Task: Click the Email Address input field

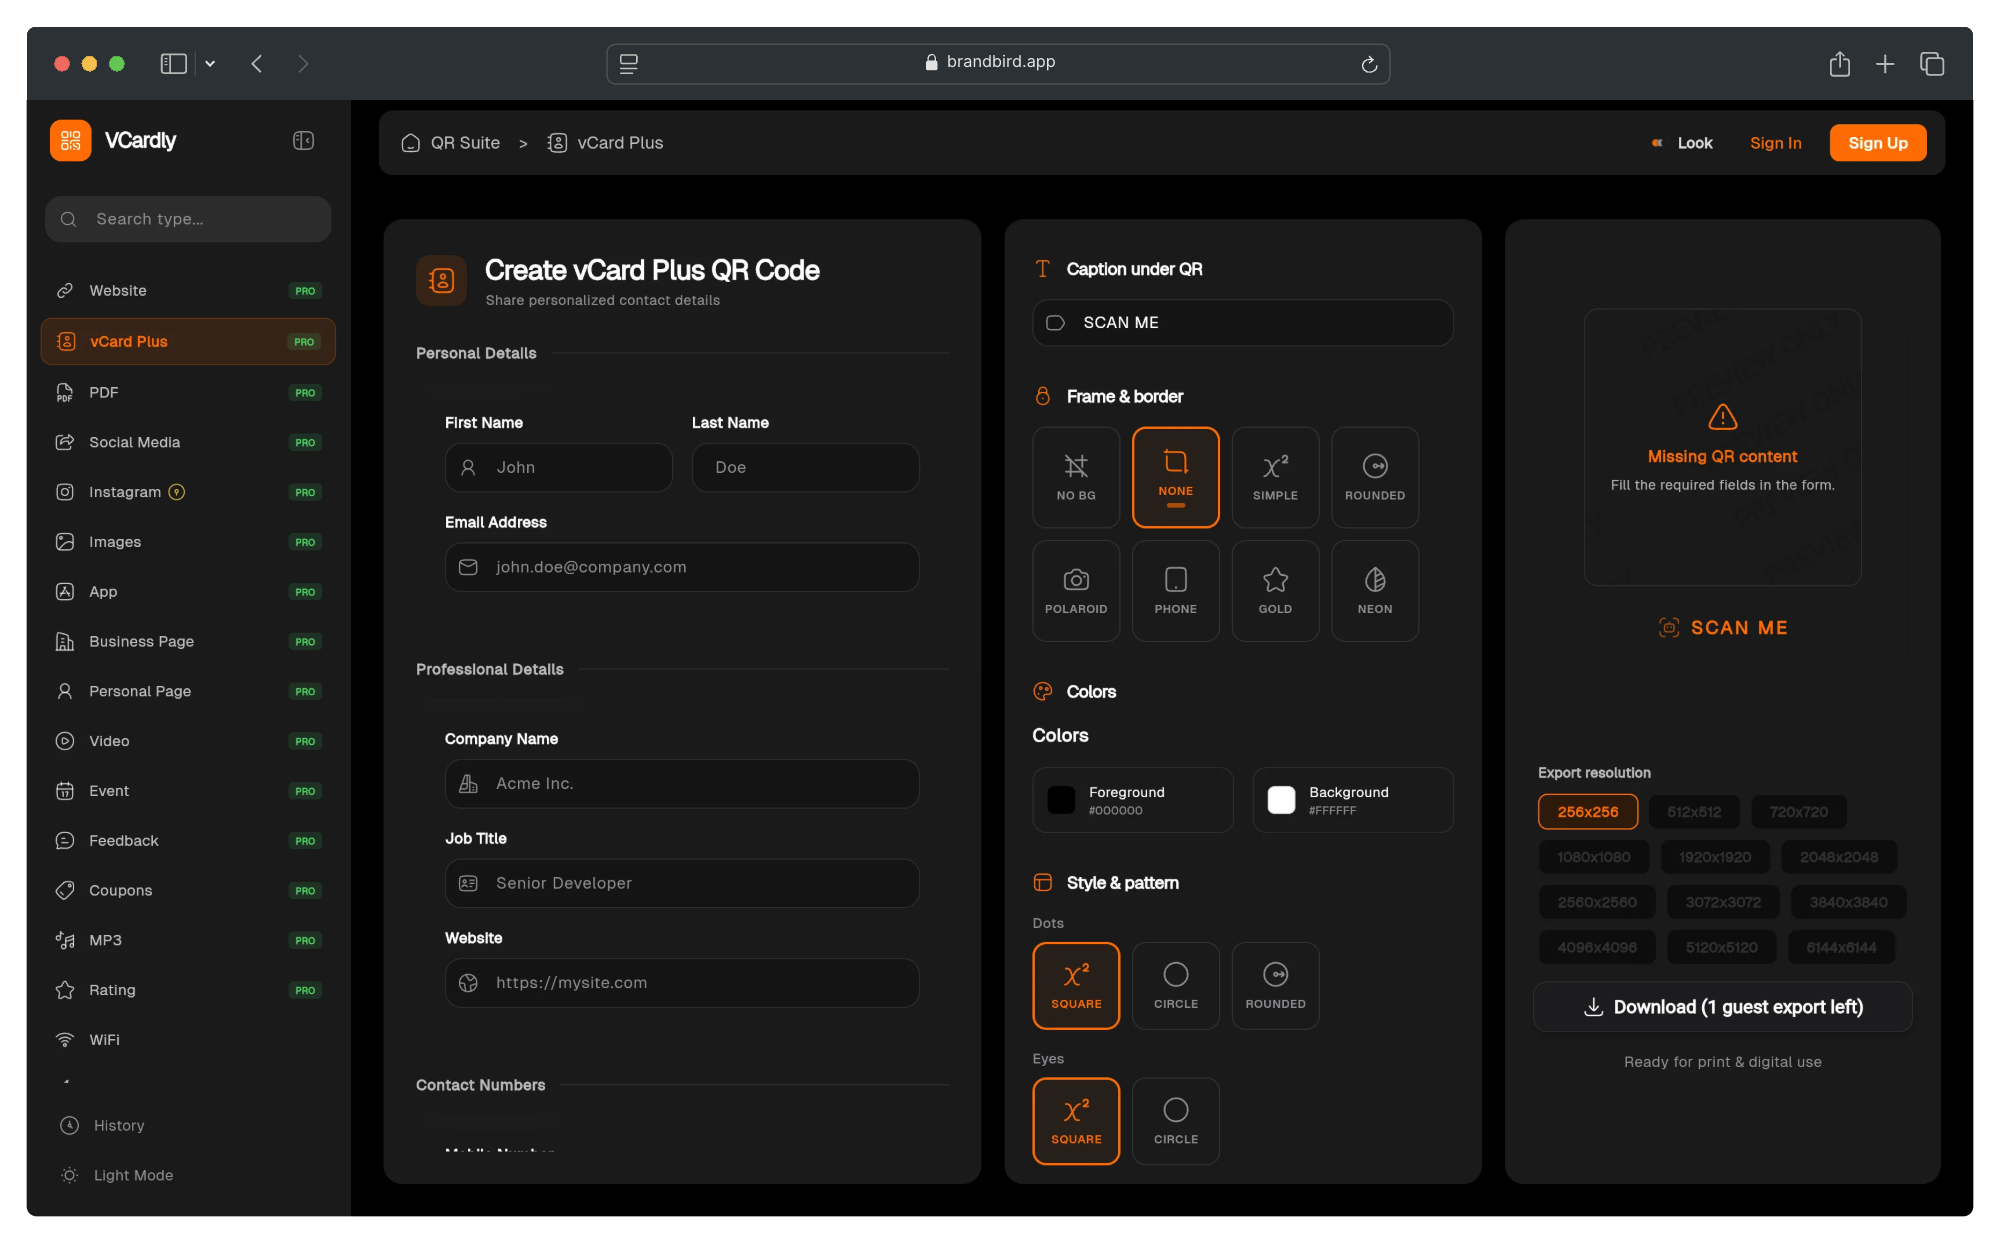Action: [x=682, y=567]
